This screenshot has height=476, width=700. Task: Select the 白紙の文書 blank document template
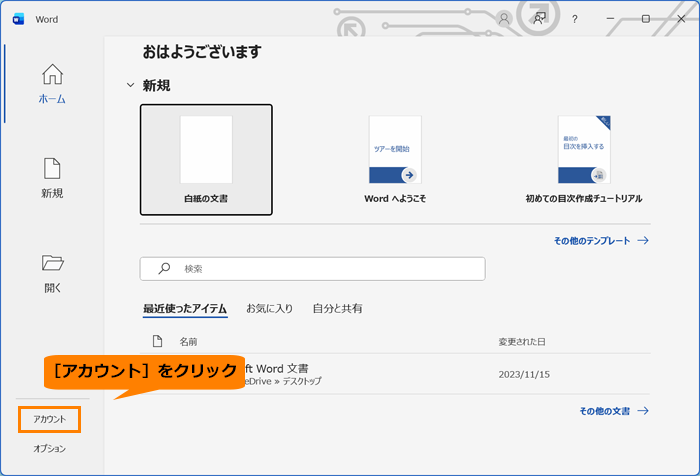point(206,160)
